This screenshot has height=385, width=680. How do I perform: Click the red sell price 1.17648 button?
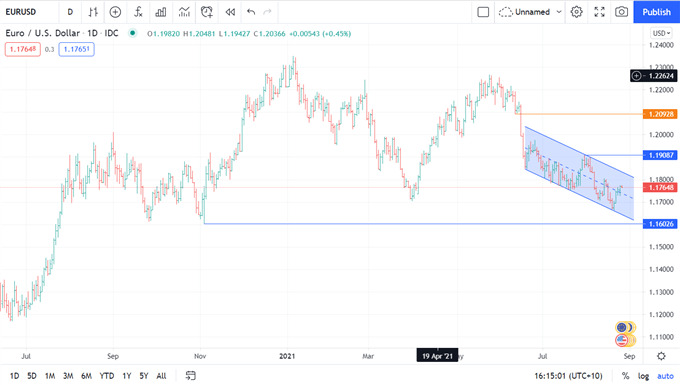point(23,49)
